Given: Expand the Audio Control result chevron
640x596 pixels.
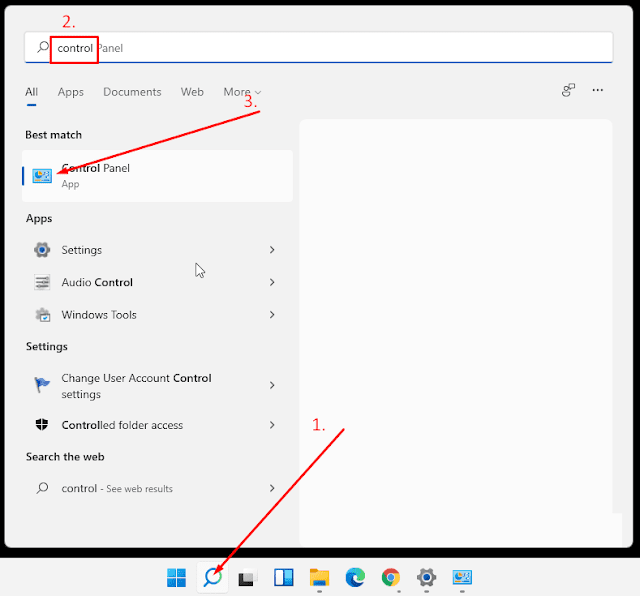Looking at the screenshot, I should (272, 282).
